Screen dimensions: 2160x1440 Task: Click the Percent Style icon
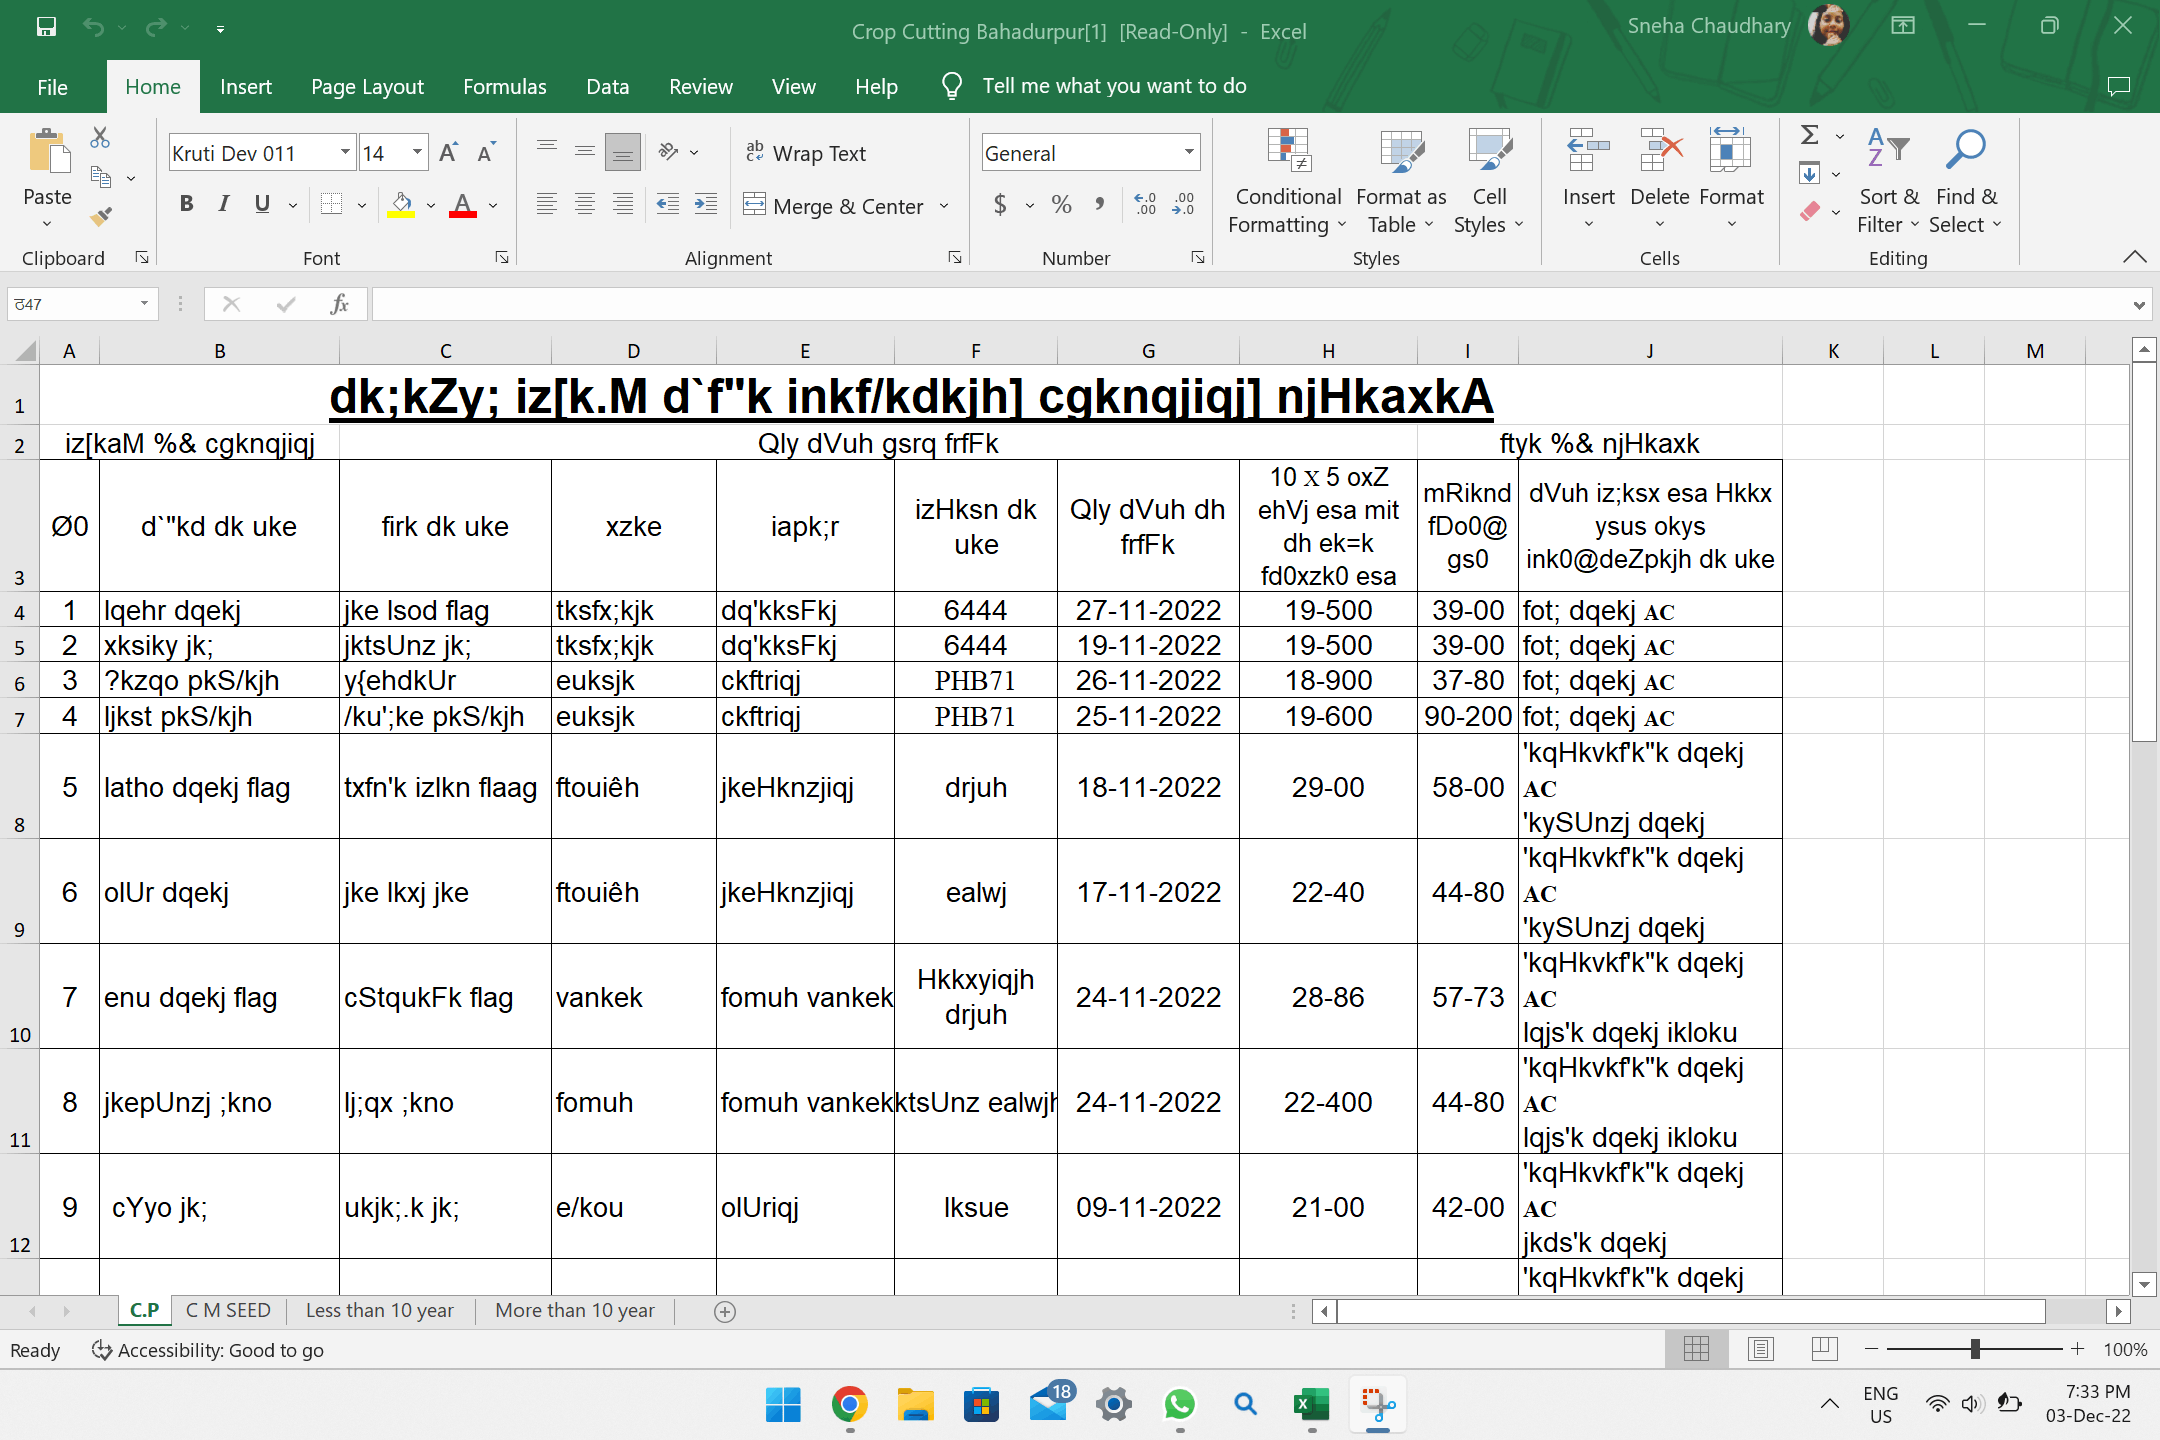coord(1062,205)
